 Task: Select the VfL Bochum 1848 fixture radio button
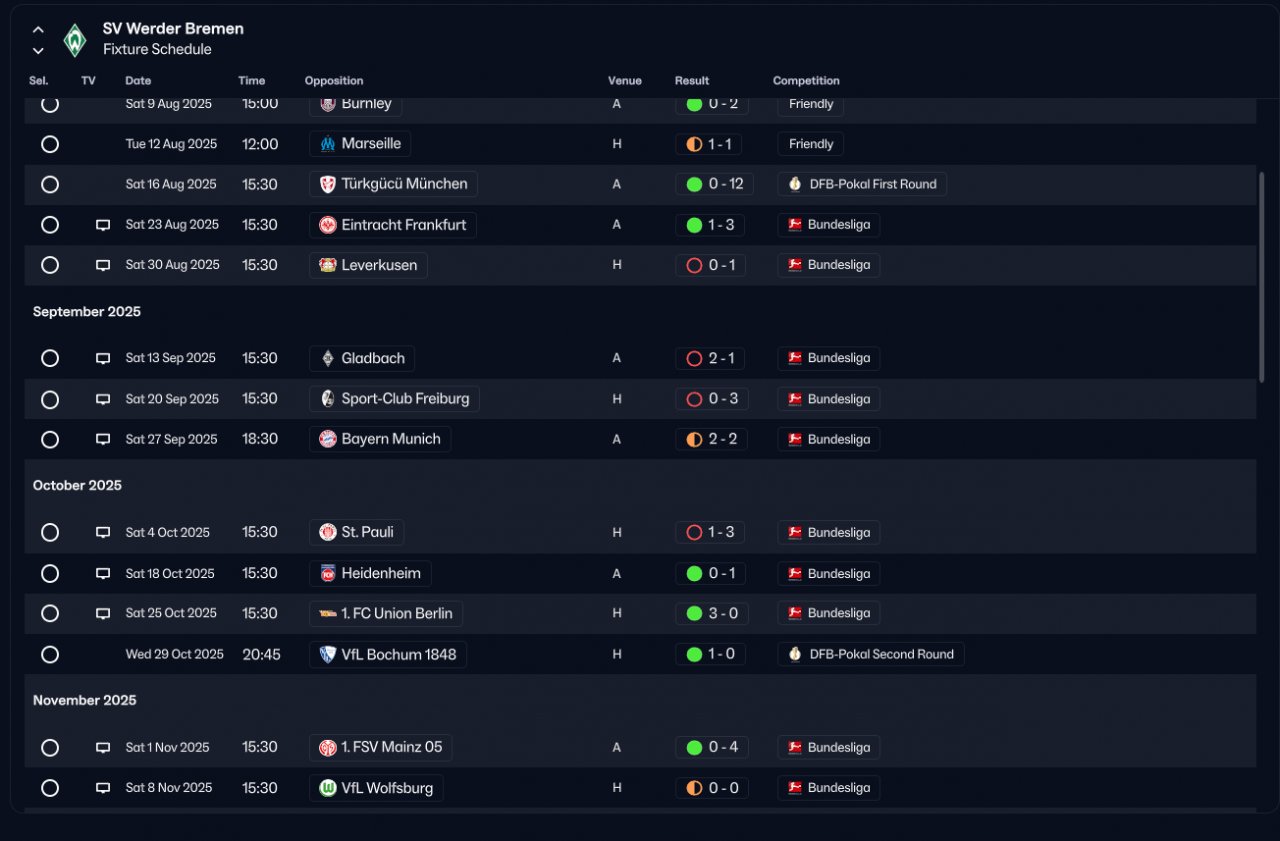click(x=50, y=655)
